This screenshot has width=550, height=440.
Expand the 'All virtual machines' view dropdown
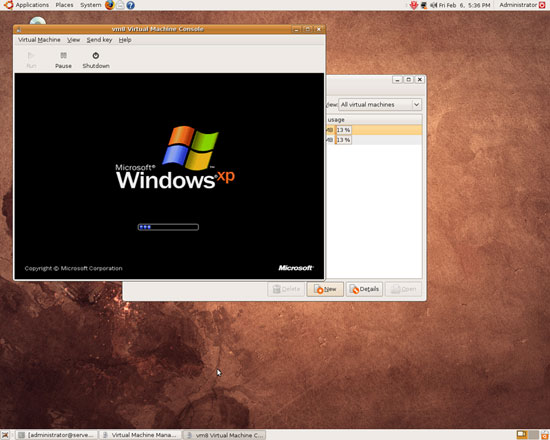coord(380,105)
